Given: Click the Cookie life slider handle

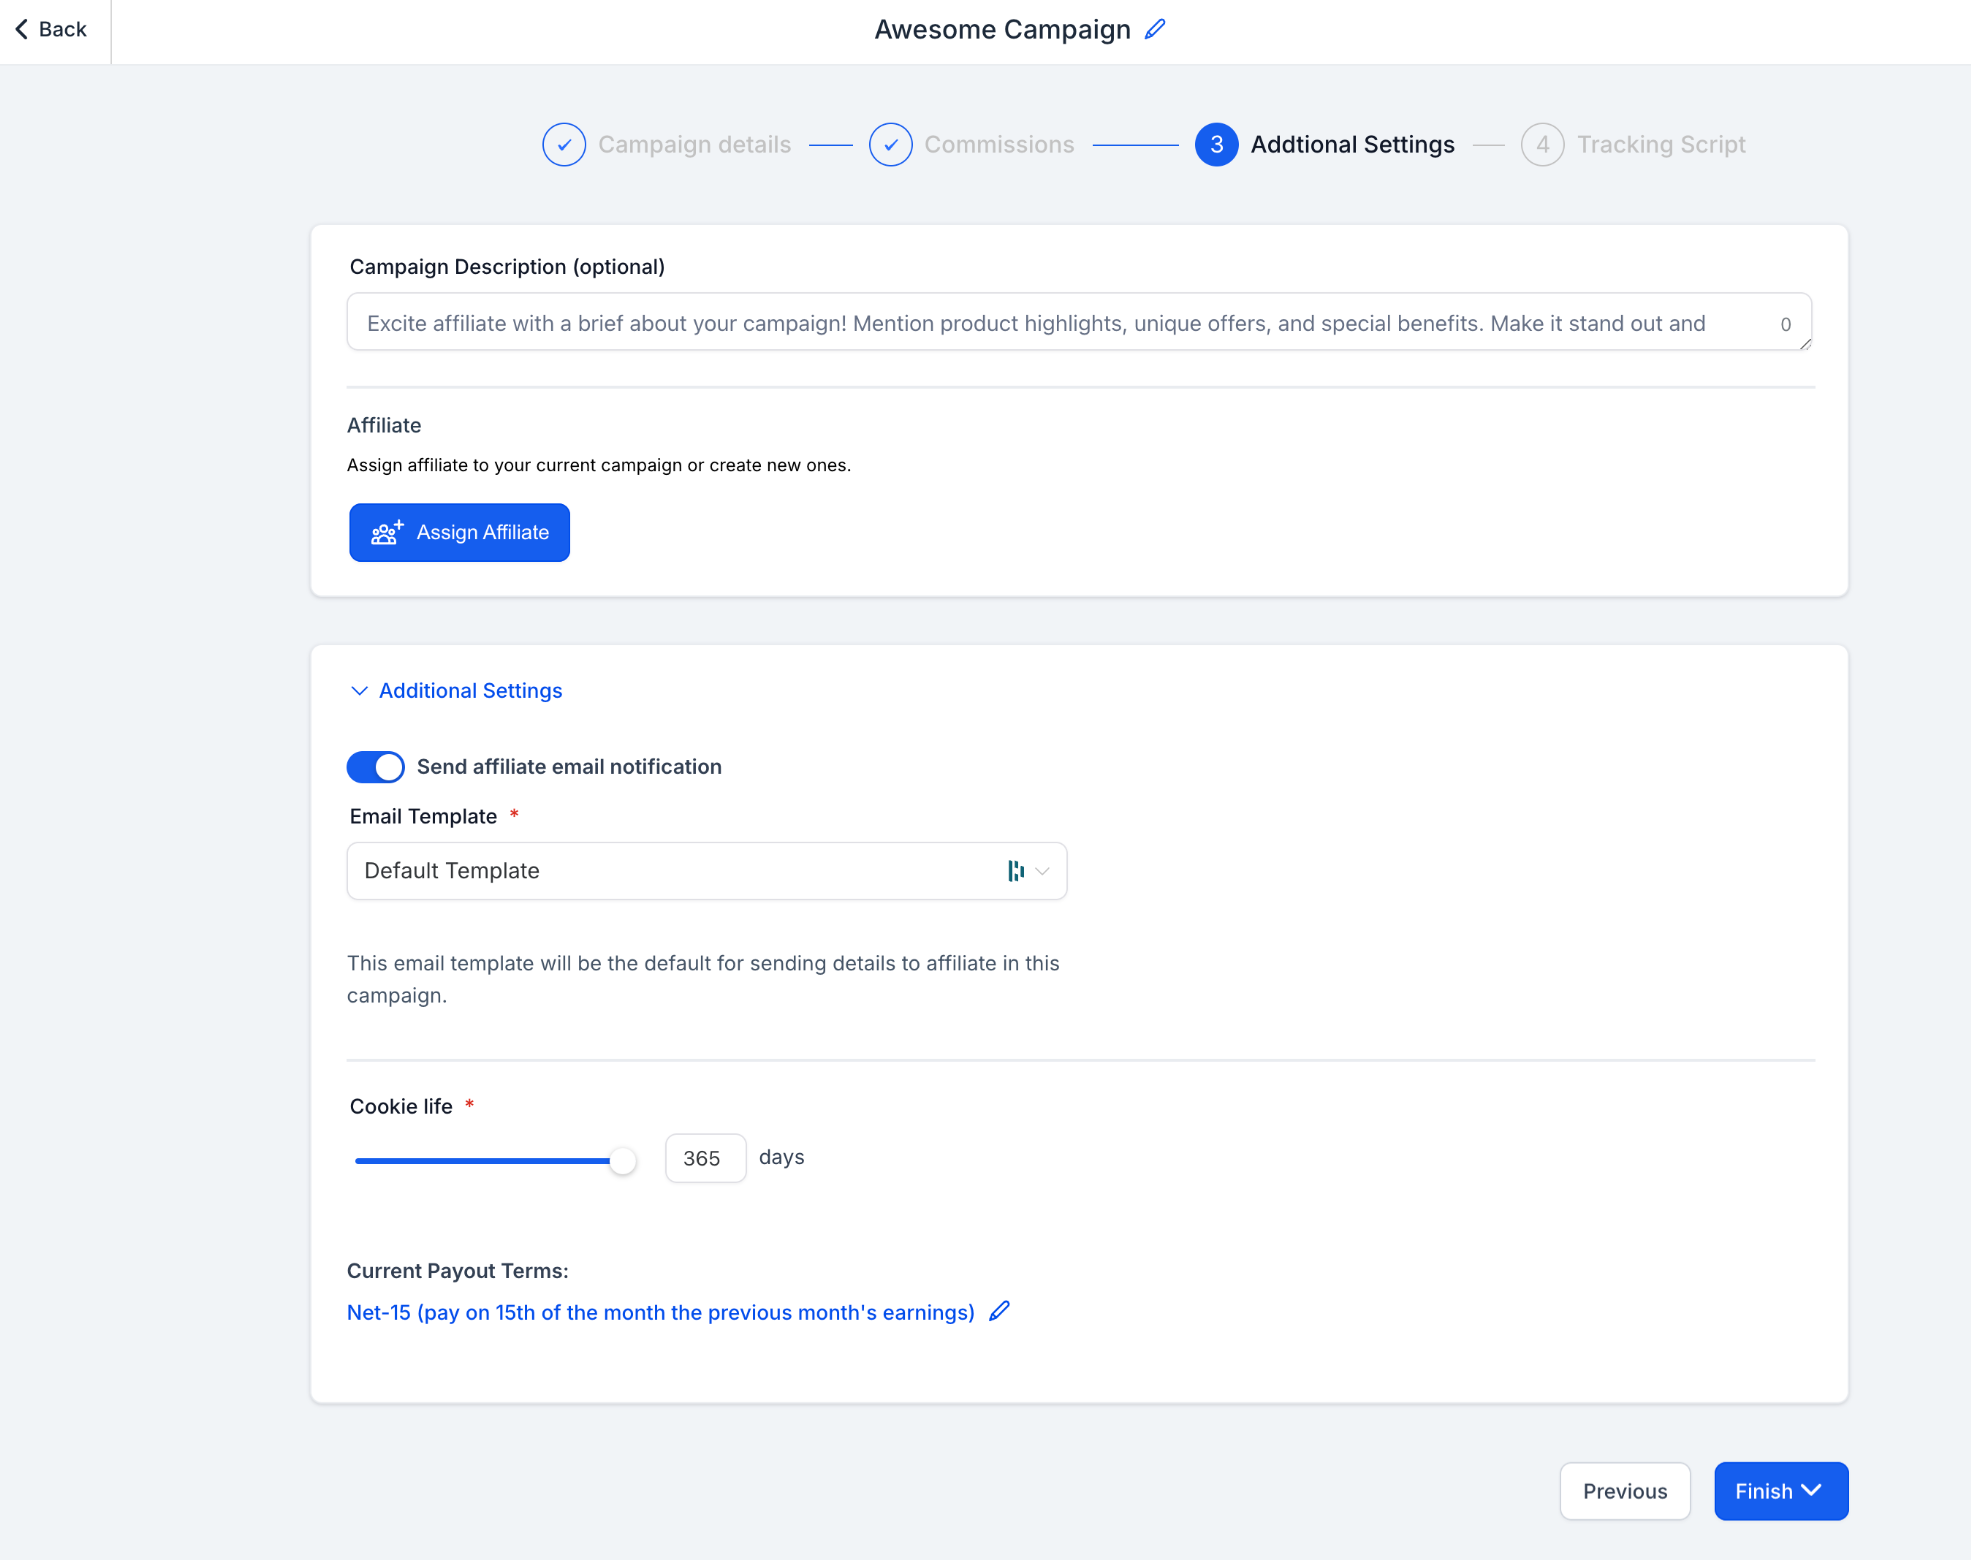Looking at the screenshot, I should (x=622, y=1160).
